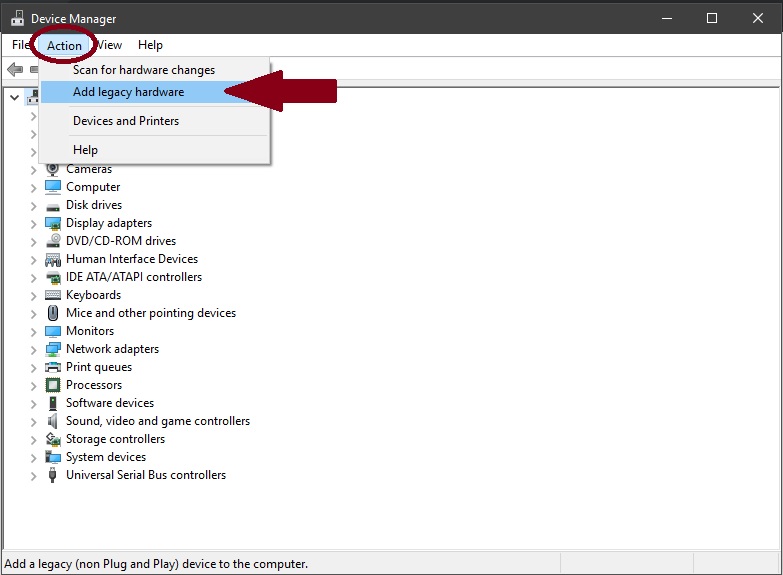The image size is (783, 575).
Task: Select Disk drives in the tree
Action: (x=94, y=205)
